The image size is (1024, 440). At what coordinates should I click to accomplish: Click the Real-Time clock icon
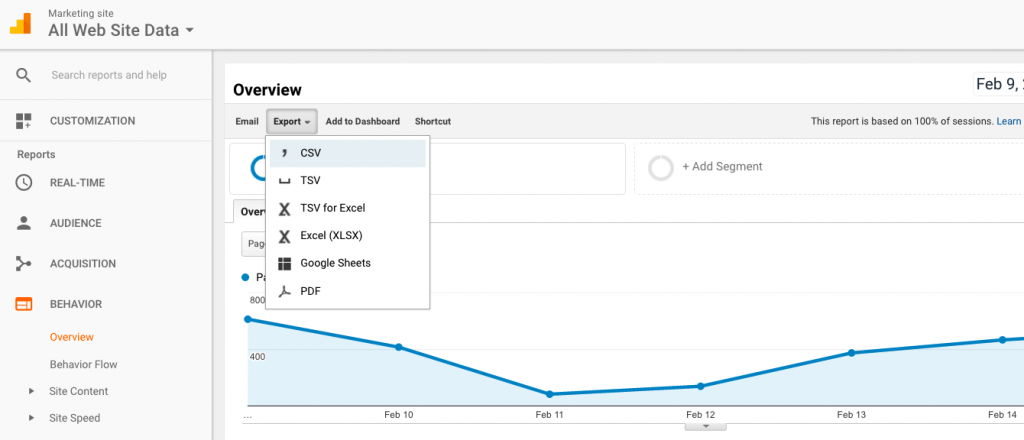(x=24, y=183)
